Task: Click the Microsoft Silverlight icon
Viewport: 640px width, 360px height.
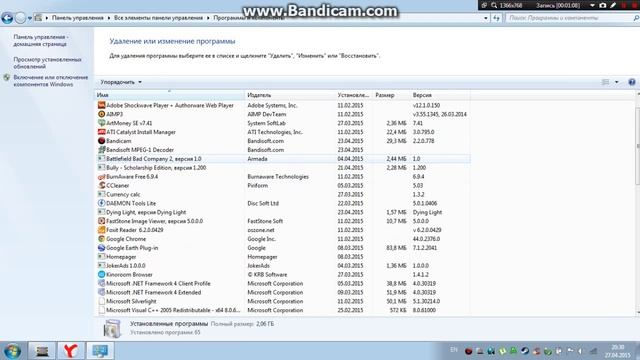Action: [x=102, y=301]
